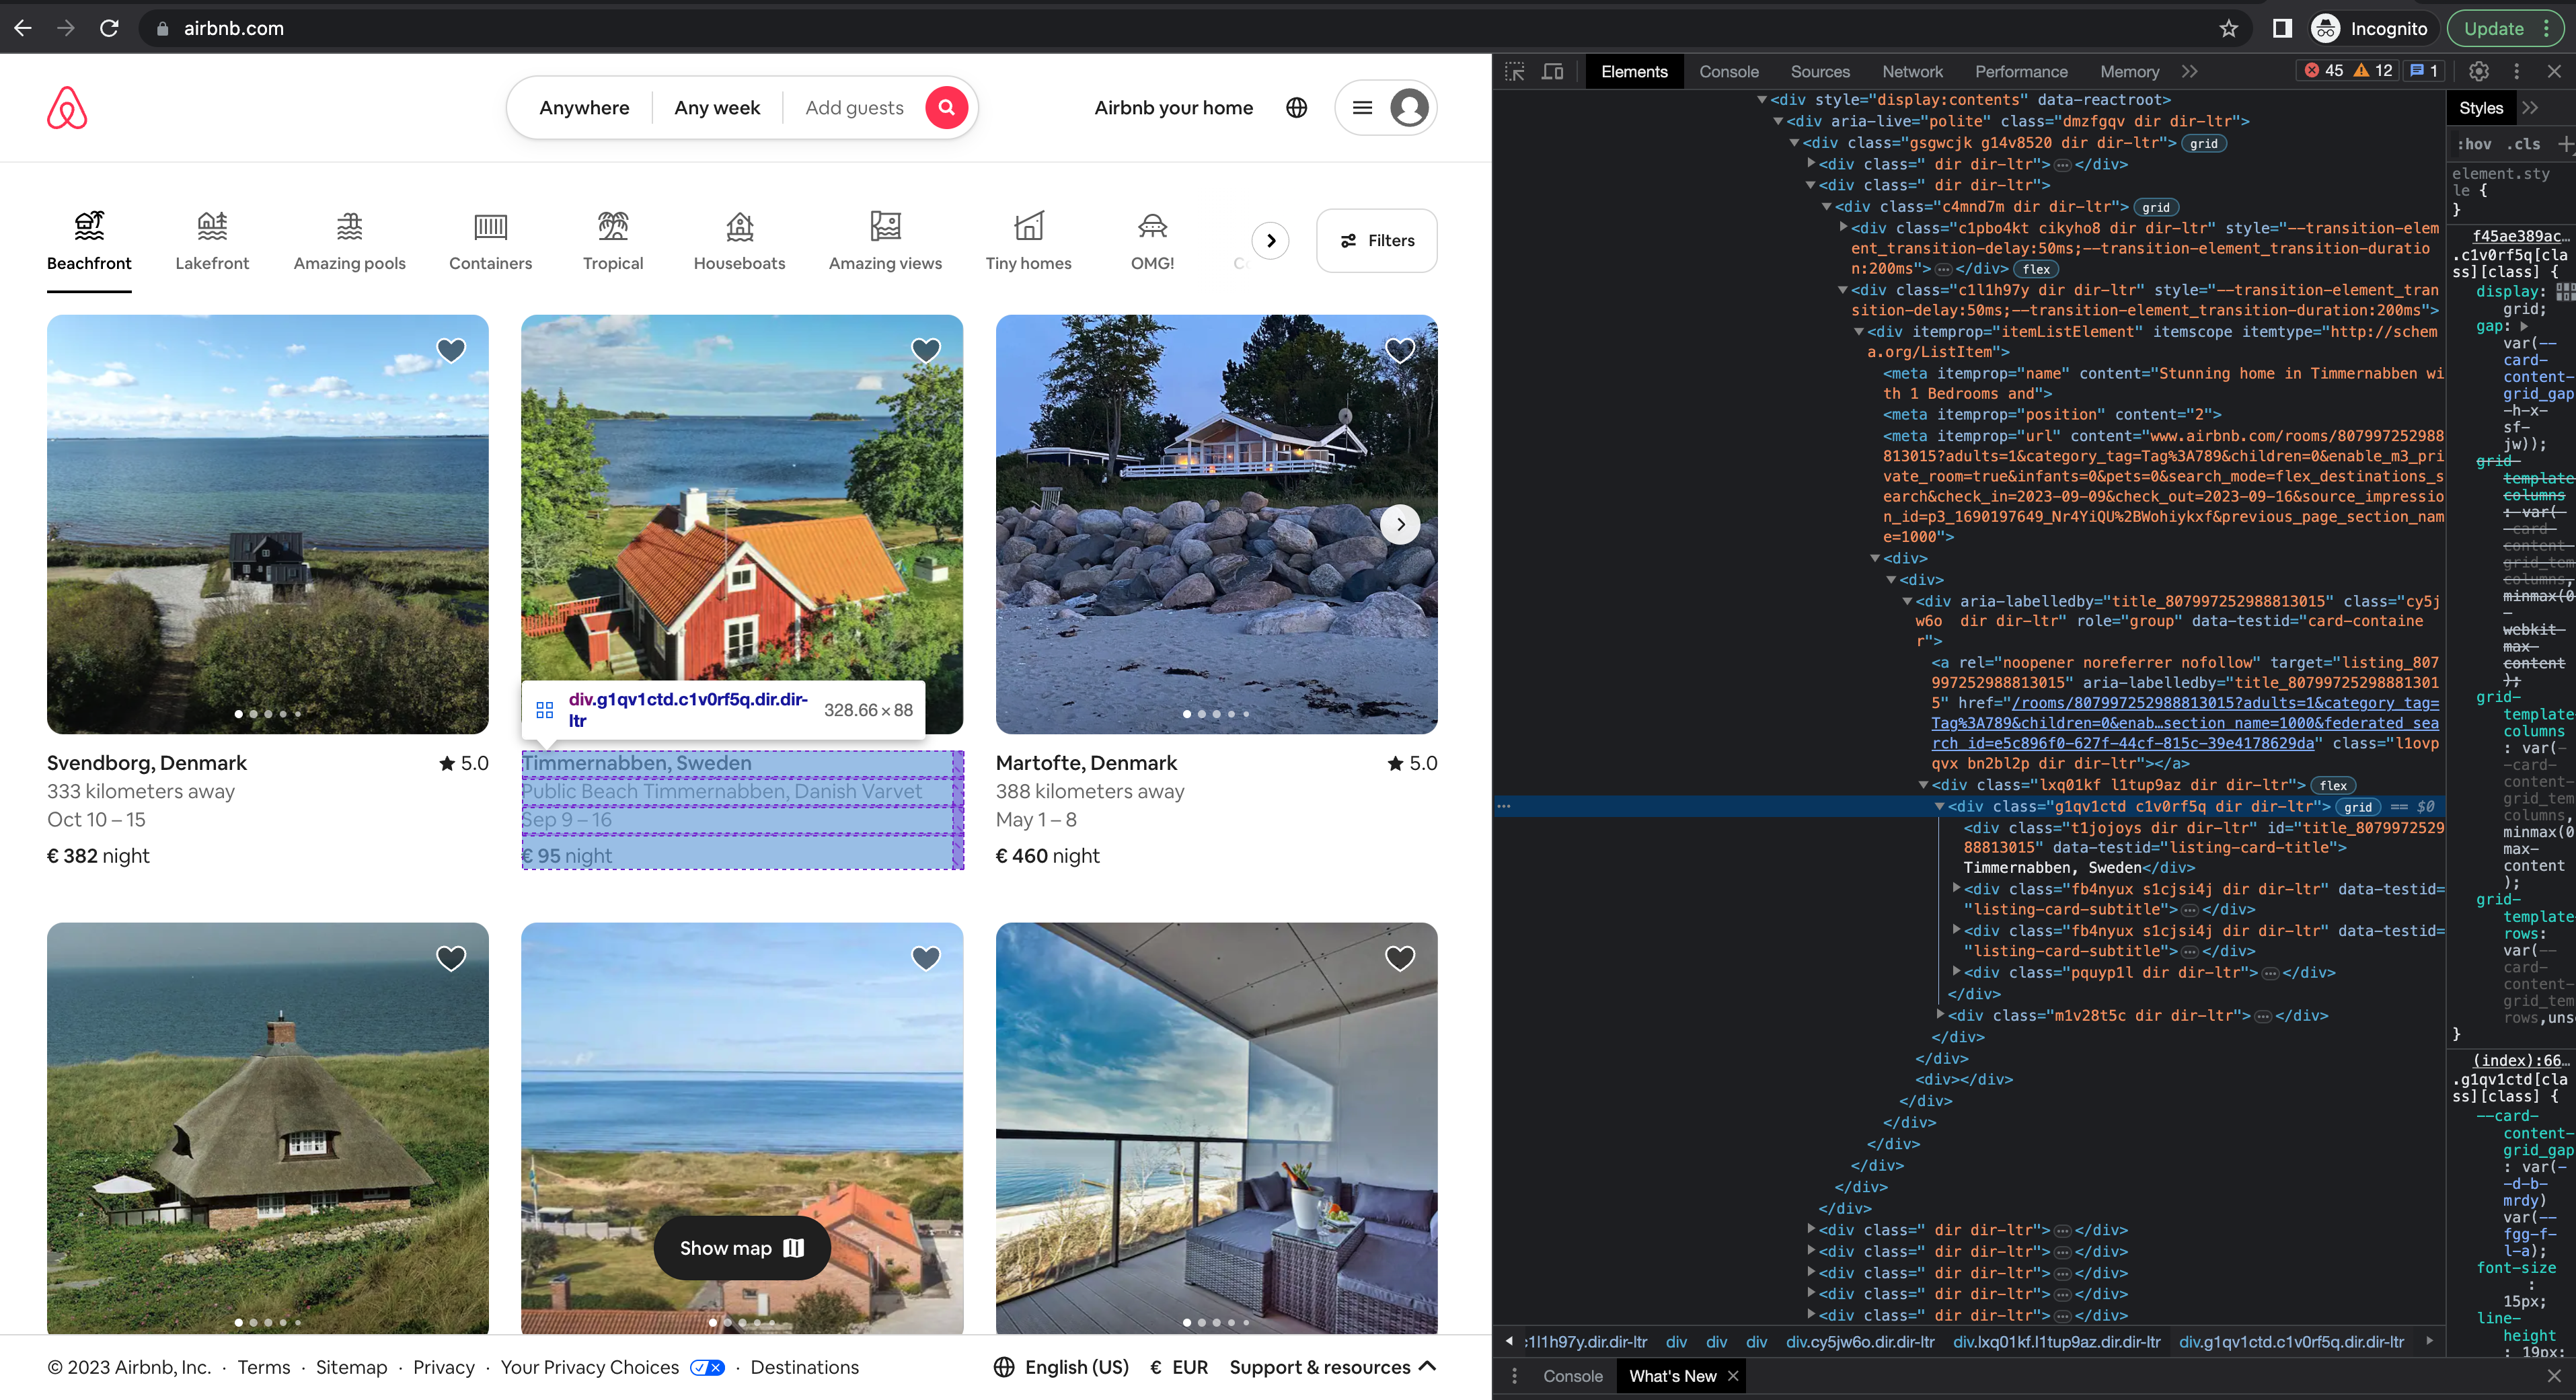
Task: Click the Airbnb logo
Action: (67, 108)
